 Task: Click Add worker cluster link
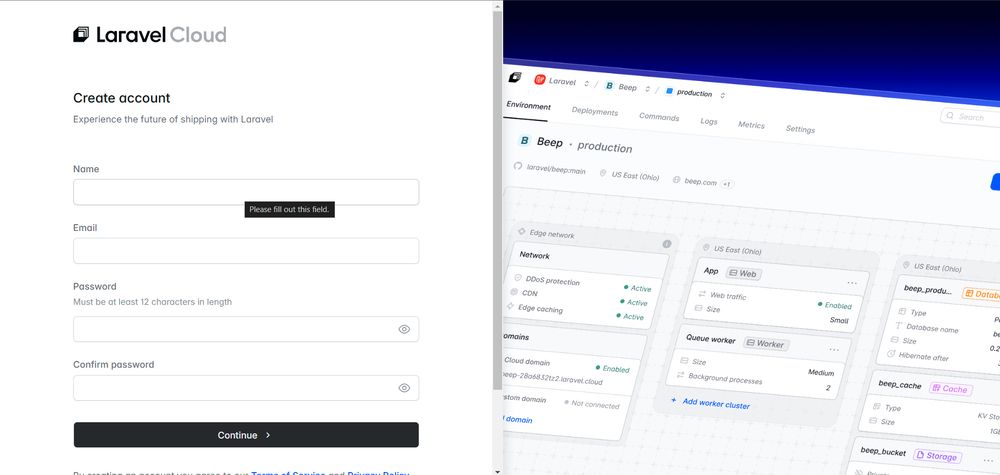coord(710,403)
